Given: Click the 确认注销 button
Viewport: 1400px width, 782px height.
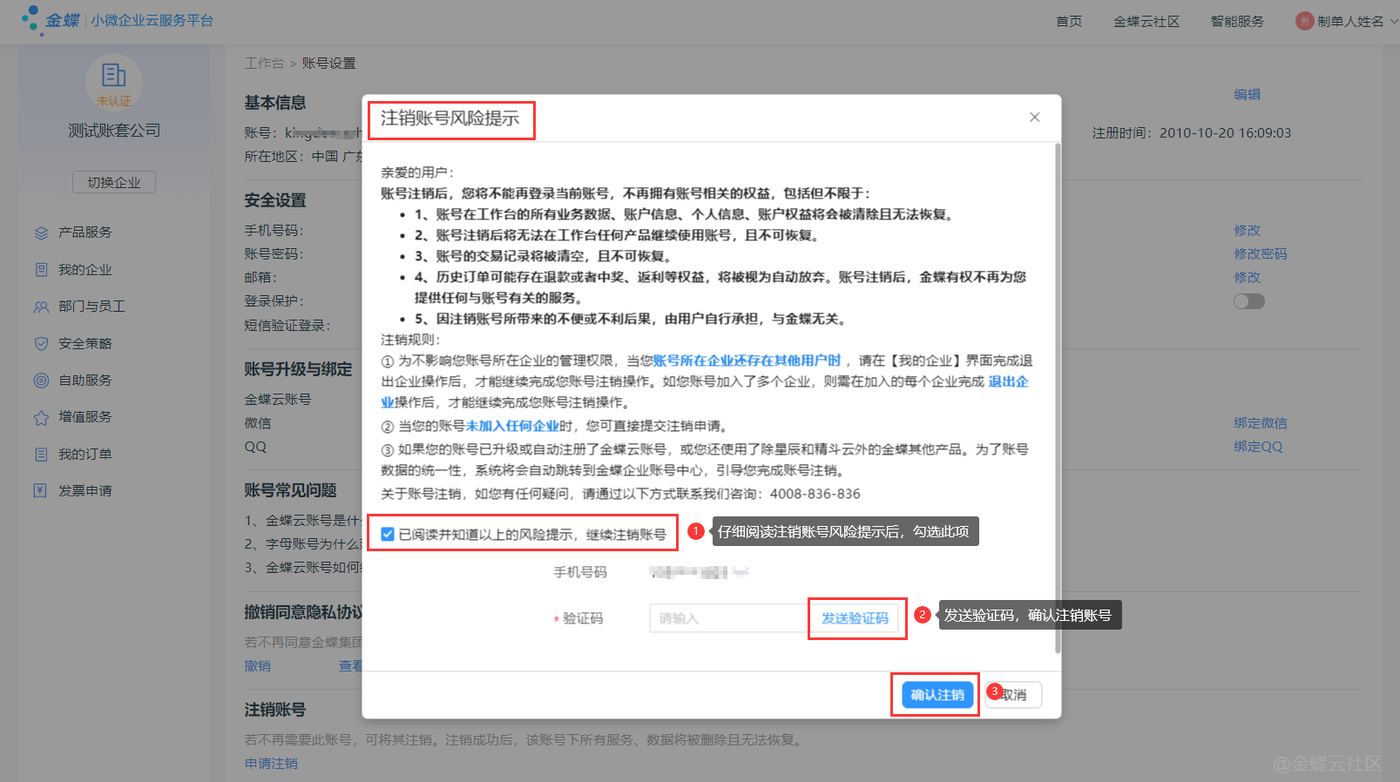Looking at the screenshot, I should coord(937,695).
